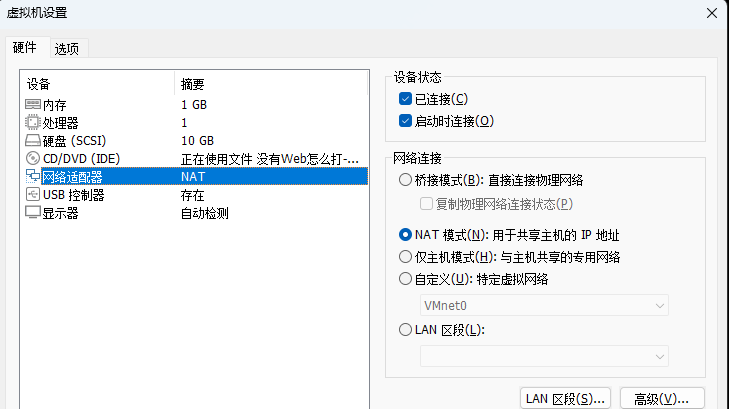Uncheck the 已连接(C) connected checkbox
The width and height of the screenshot is (729, 409).
[x=405, y=99]
